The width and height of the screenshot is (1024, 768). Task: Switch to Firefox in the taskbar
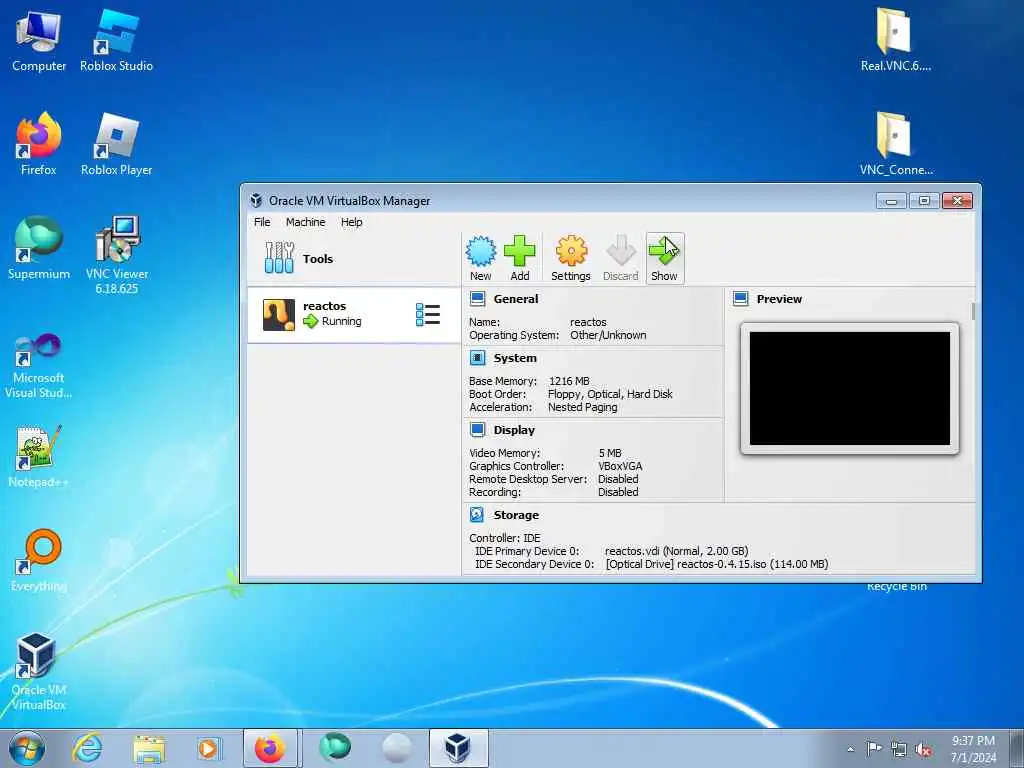pos(270,748)
